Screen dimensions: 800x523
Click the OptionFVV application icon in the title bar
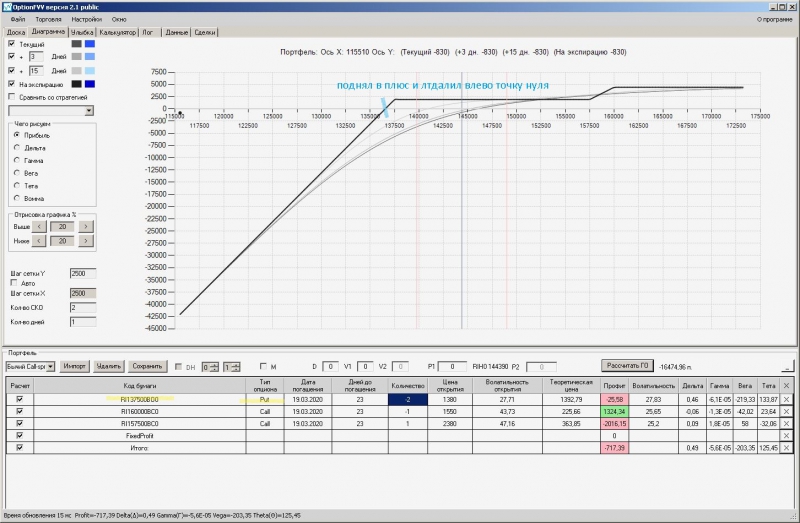pyautogui.click(x=7, y=7)
